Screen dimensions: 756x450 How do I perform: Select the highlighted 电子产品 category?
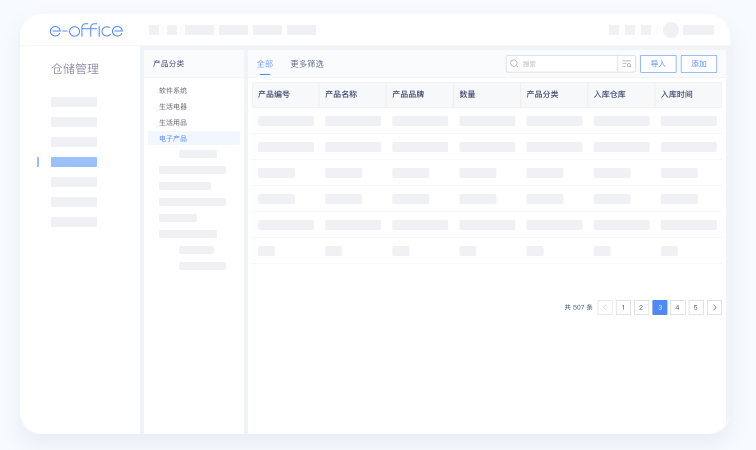coord(173,139)
